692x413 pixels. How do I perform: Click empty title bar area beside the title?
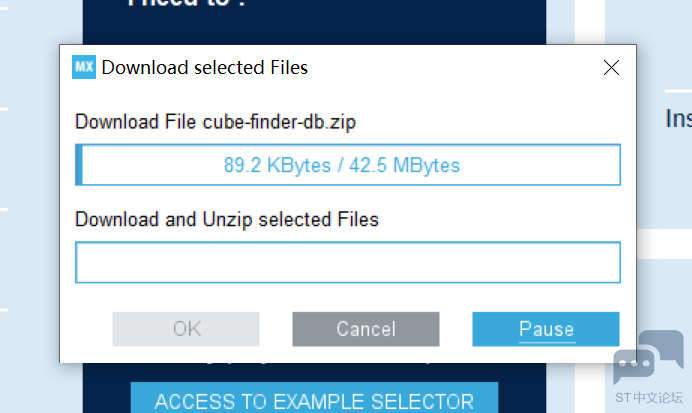click(450, 68)
